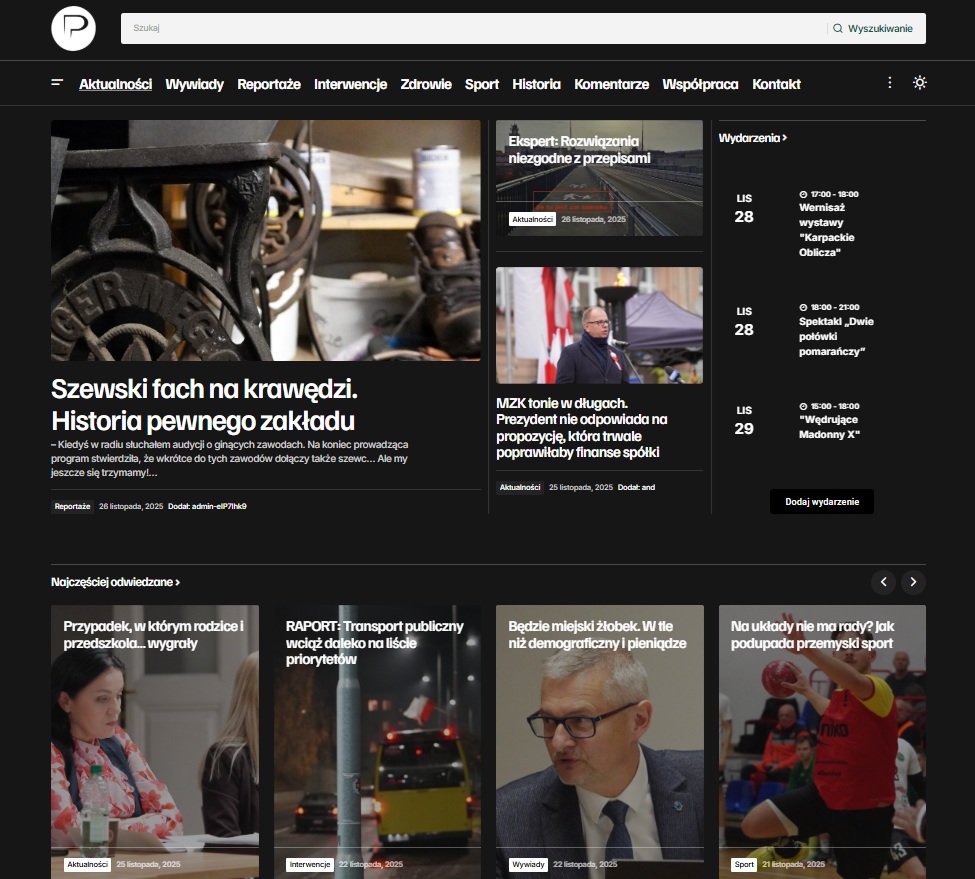Open the Kontakt menu item
The height and width of the screenshot is (879, 975).
[x=776, y=84]
